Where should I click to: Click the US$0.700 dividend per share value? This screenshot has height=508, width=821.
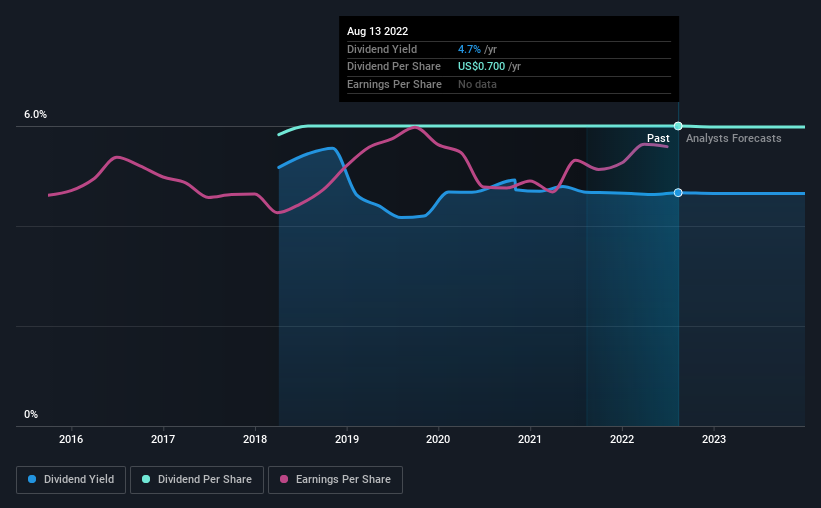[x=481, y=67]
